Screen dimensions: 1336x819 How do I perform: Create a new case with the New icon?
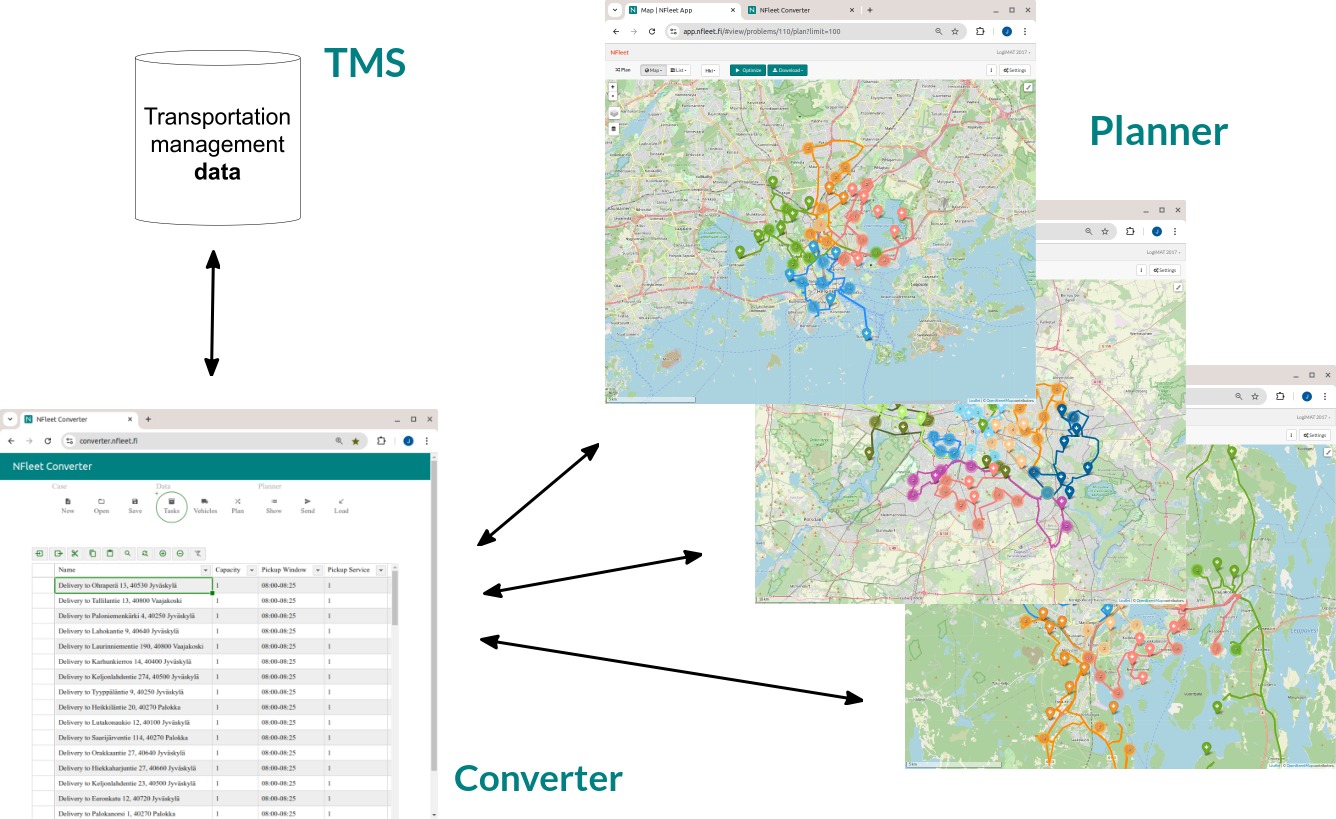point(68,505)
